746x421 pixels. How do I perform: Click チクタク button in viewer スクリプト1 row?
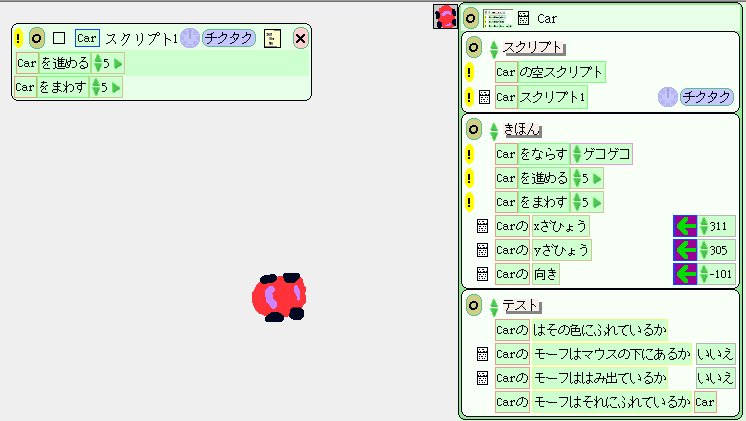click(707, 97)
